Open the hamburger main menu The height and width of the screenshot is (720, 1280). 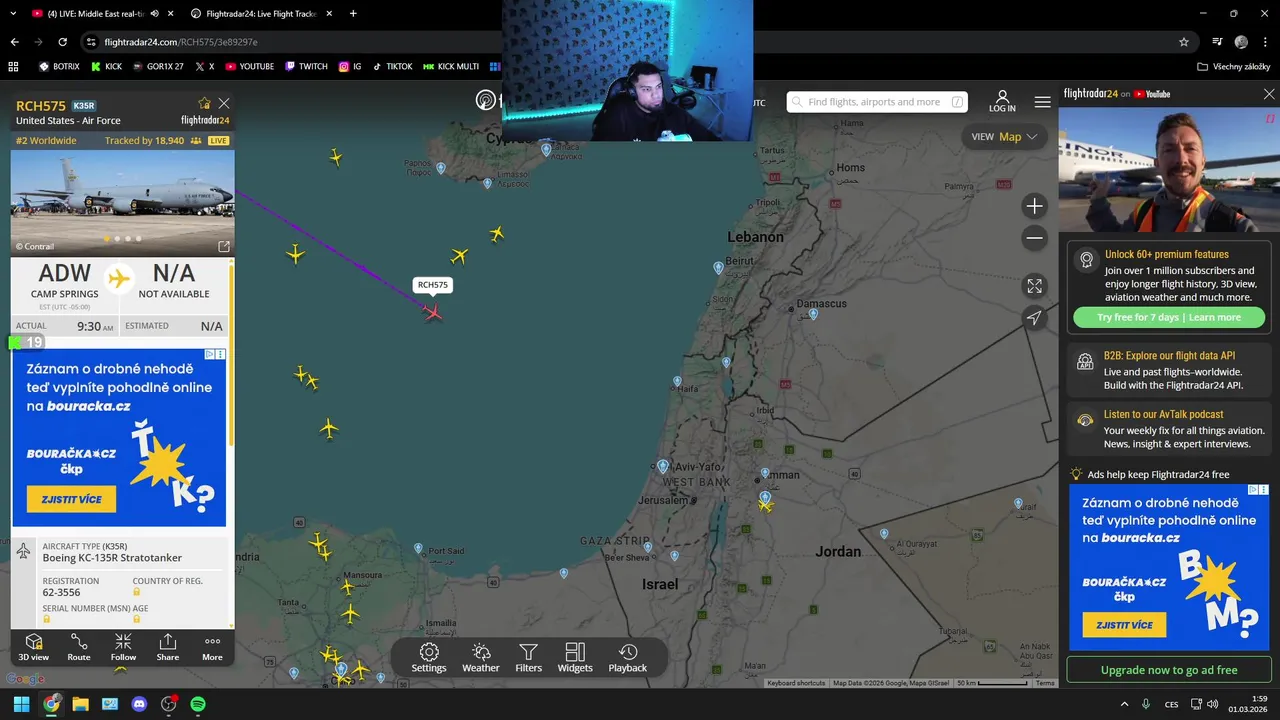[x=1043, y=102]
